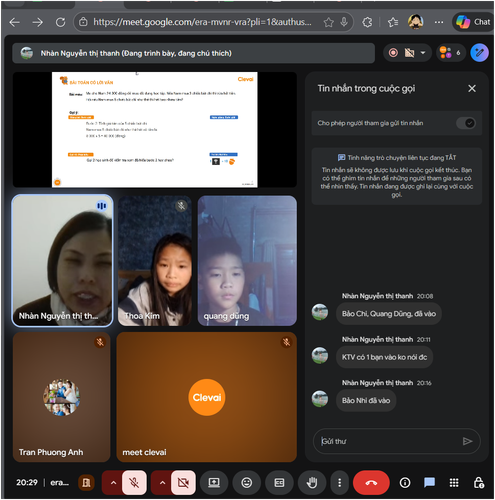This screenshot has width=495, height=500.
Task: Toggle allowing participants to send messages
Action: (466, 123)
